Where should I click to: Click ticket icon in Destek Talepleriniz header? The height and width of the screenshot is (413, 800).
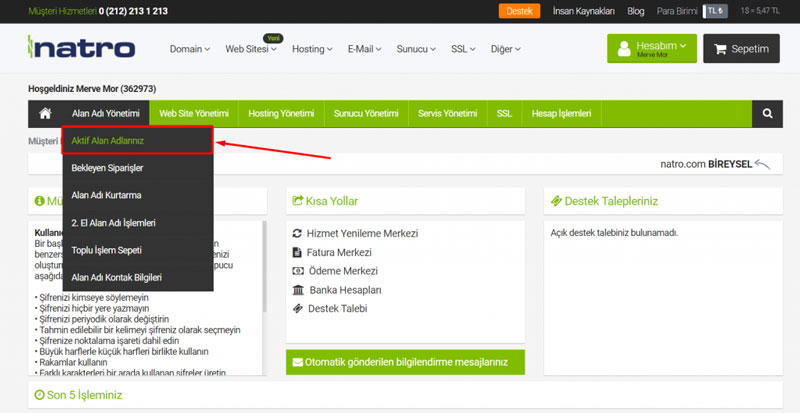(x=556, y=201)
